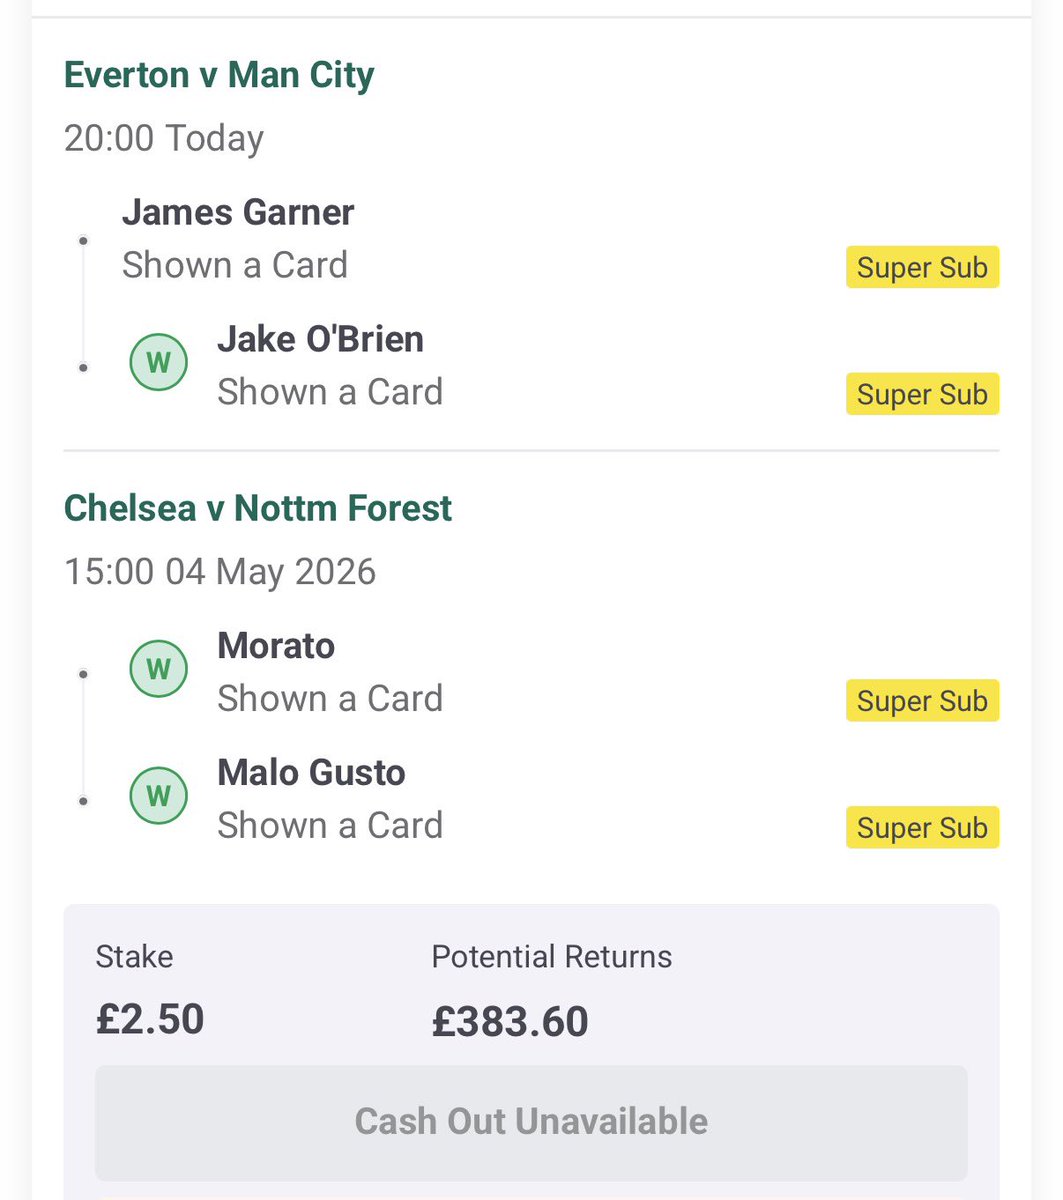The image size is (1063, 1200).
Task: Click Super Sub badge for Morato
Action: click(x=922, y=701)
